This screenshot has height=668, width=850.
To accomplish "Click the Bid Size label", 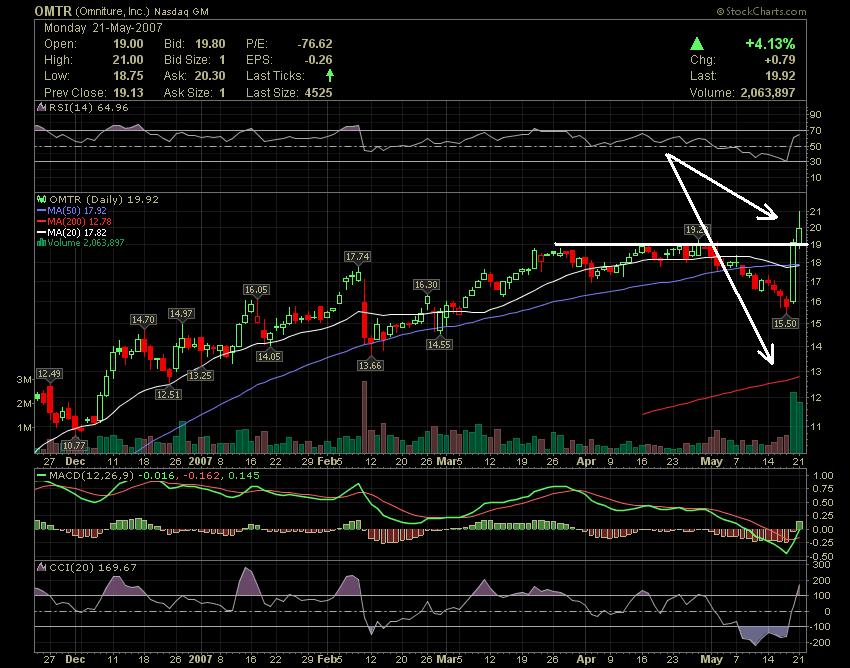I will point(187,60).
